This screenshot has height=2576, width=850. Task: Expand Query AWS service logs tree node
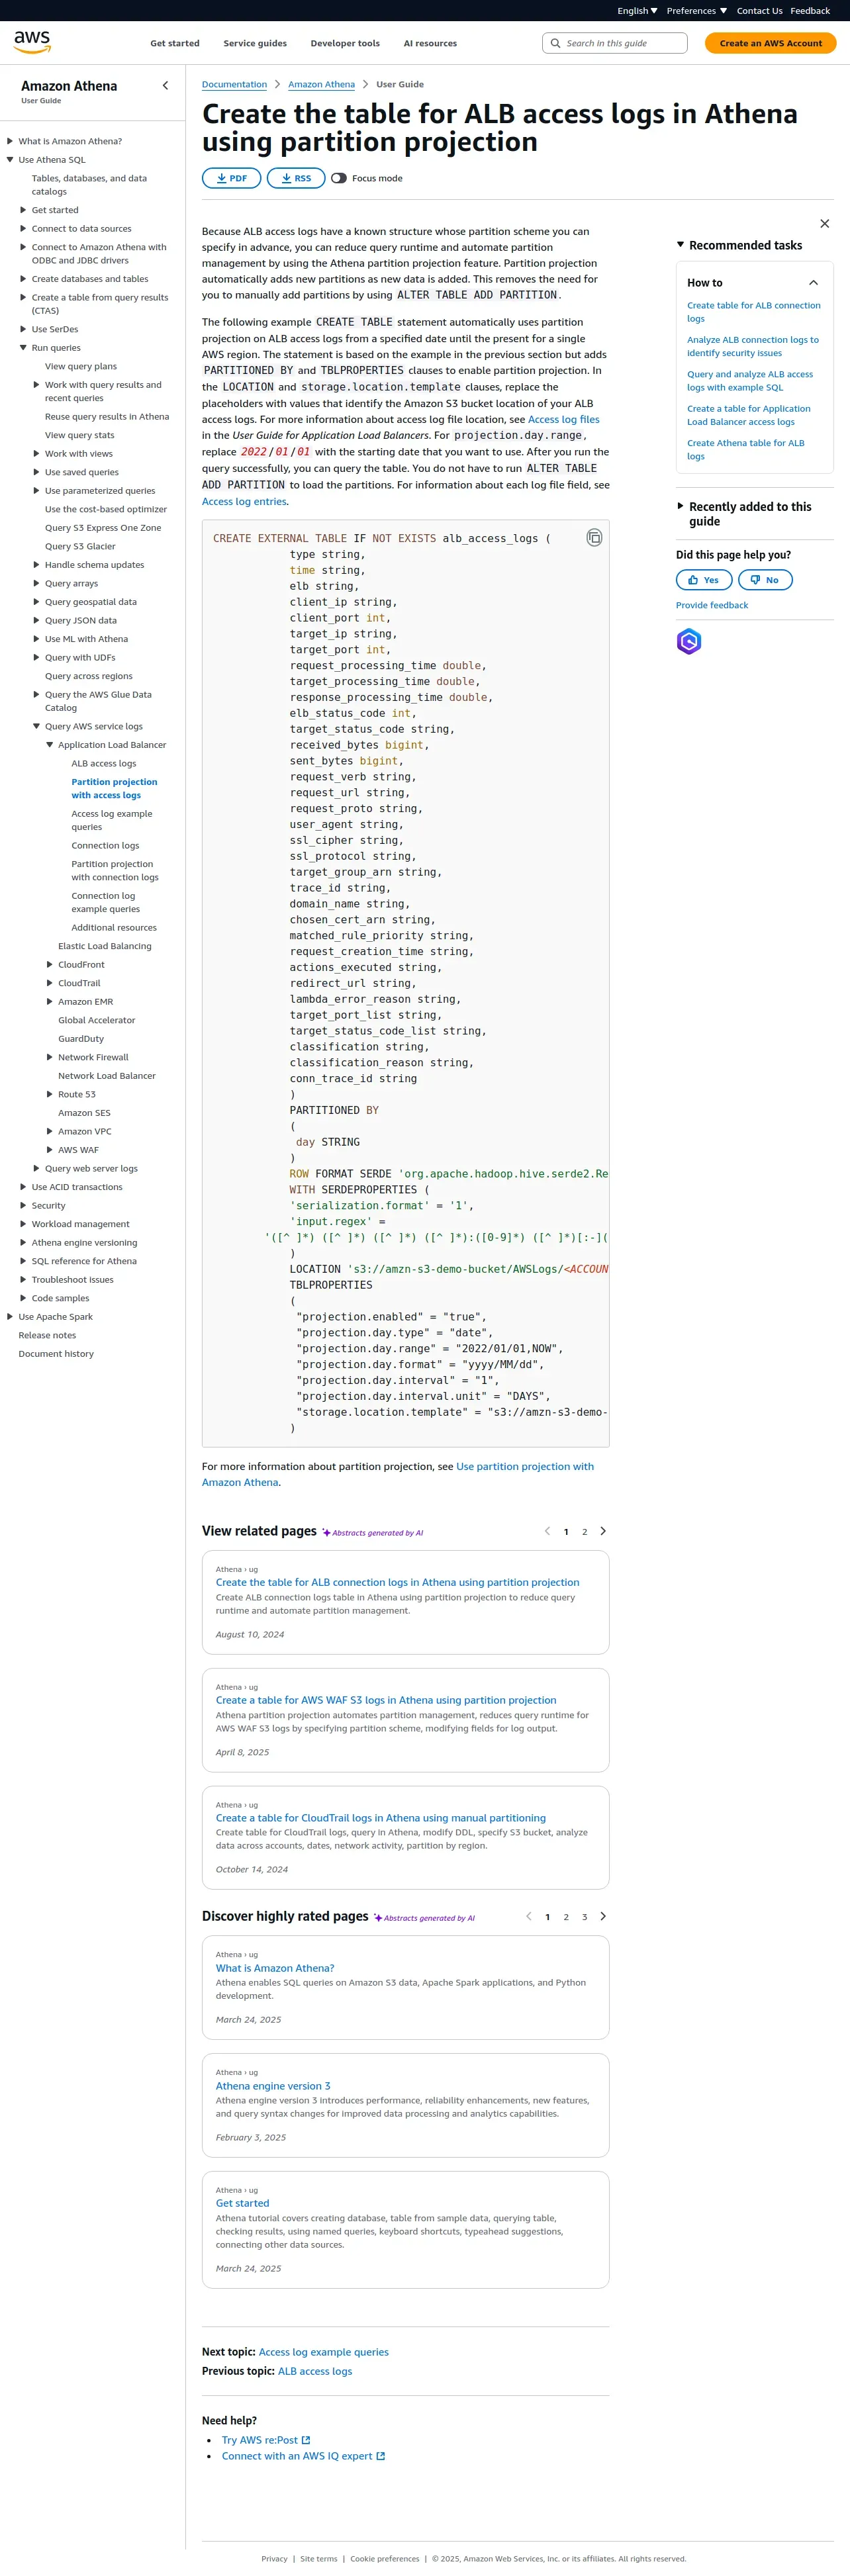[x=37, y=727]
